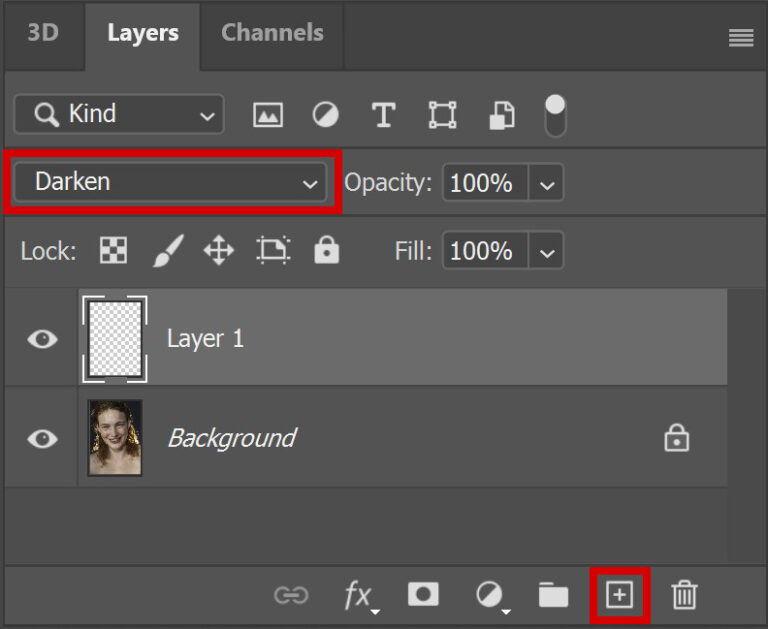Click the Lock position move icon
Screen dimensions: 768x629
point(218,251)
